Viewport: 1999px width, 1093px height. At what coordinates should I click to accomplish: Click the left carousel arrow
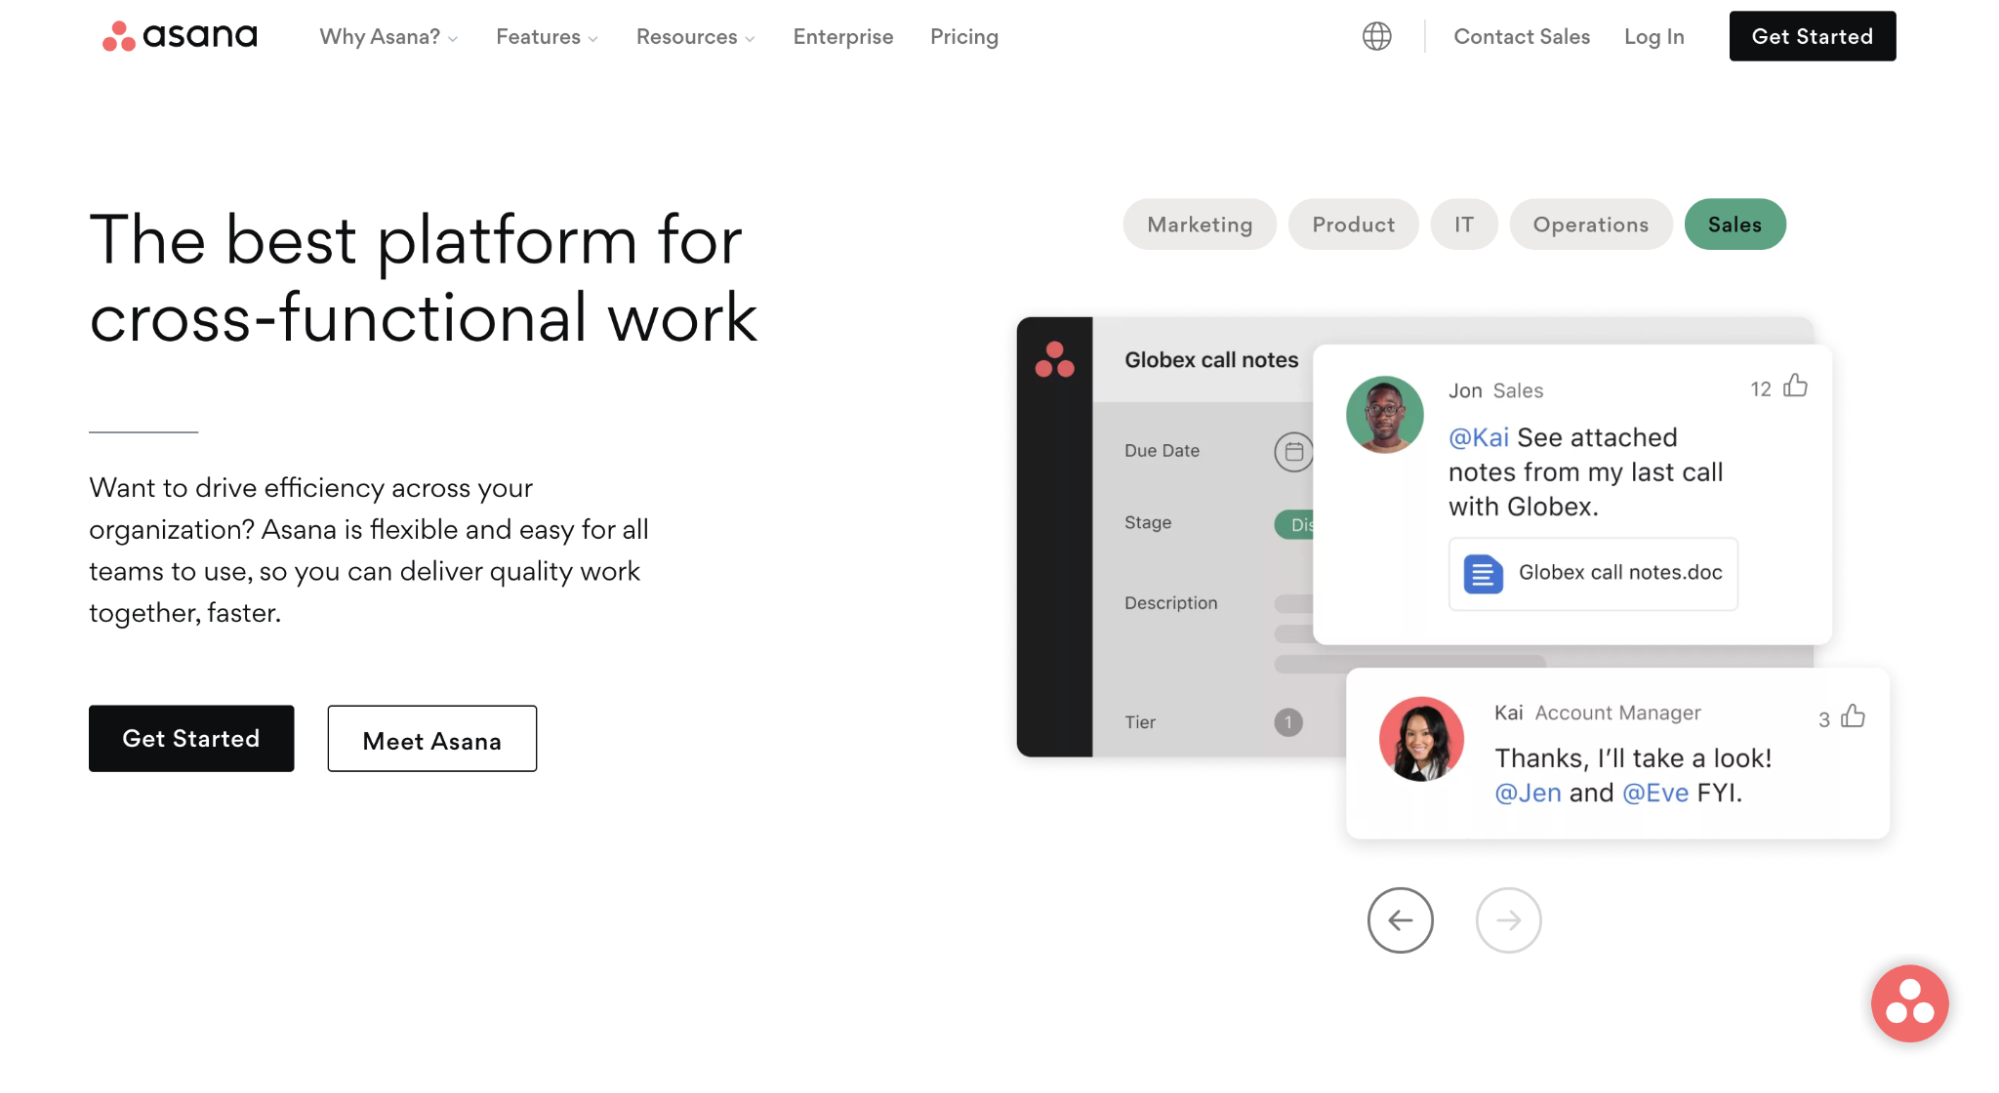pyautogui.click(x=1400, y=920)
